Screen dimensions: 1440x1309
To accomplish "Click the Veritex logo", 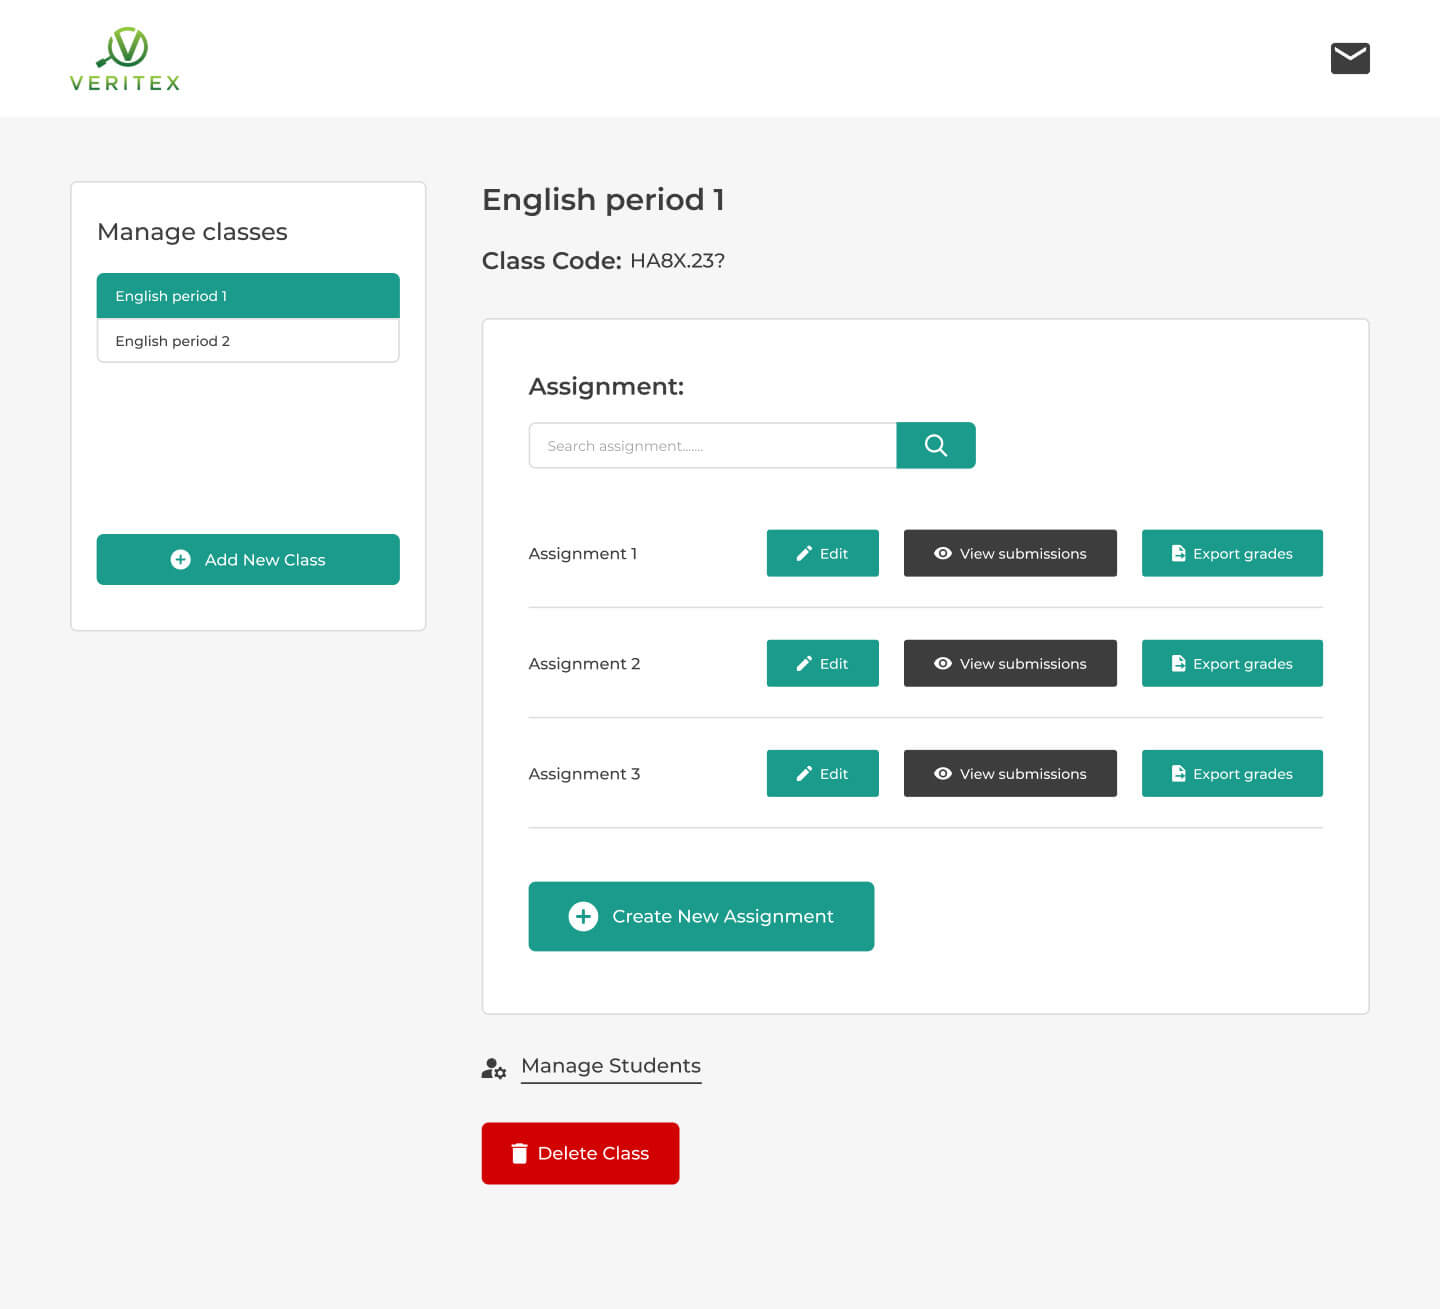I will pos(125,60).
